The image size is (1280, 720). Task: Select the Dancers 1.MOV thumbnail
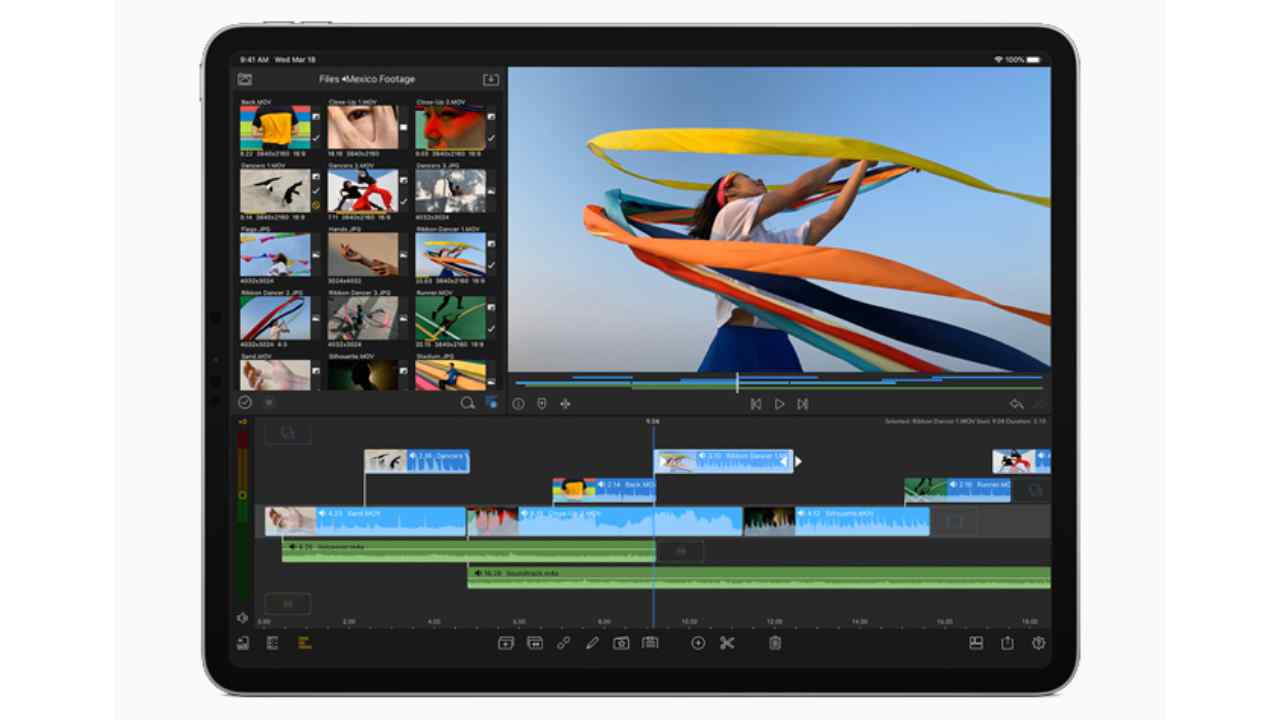click(275, 191)
